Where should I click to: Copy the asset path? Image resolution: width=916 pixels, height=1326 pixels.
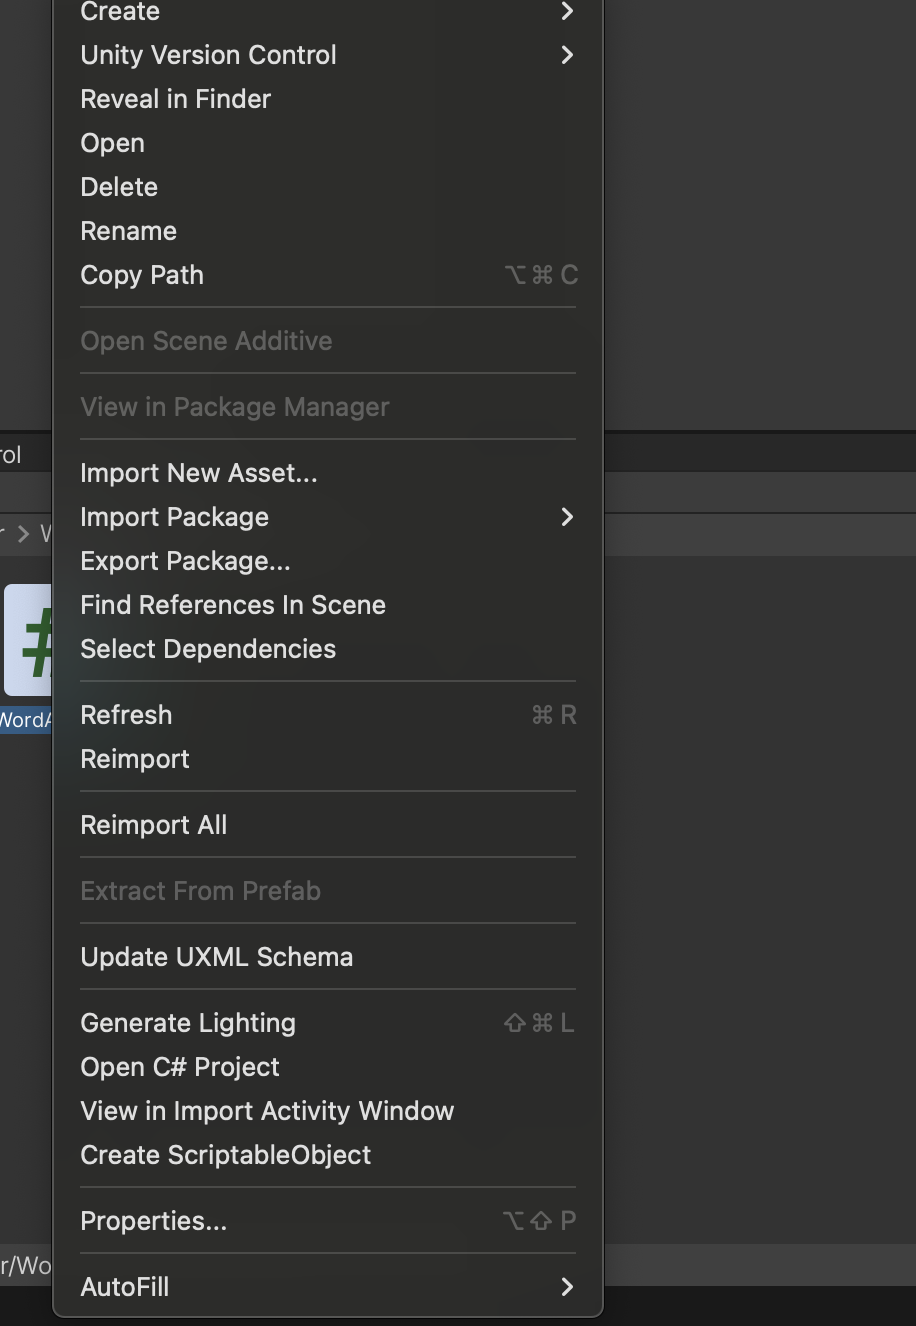142,275
